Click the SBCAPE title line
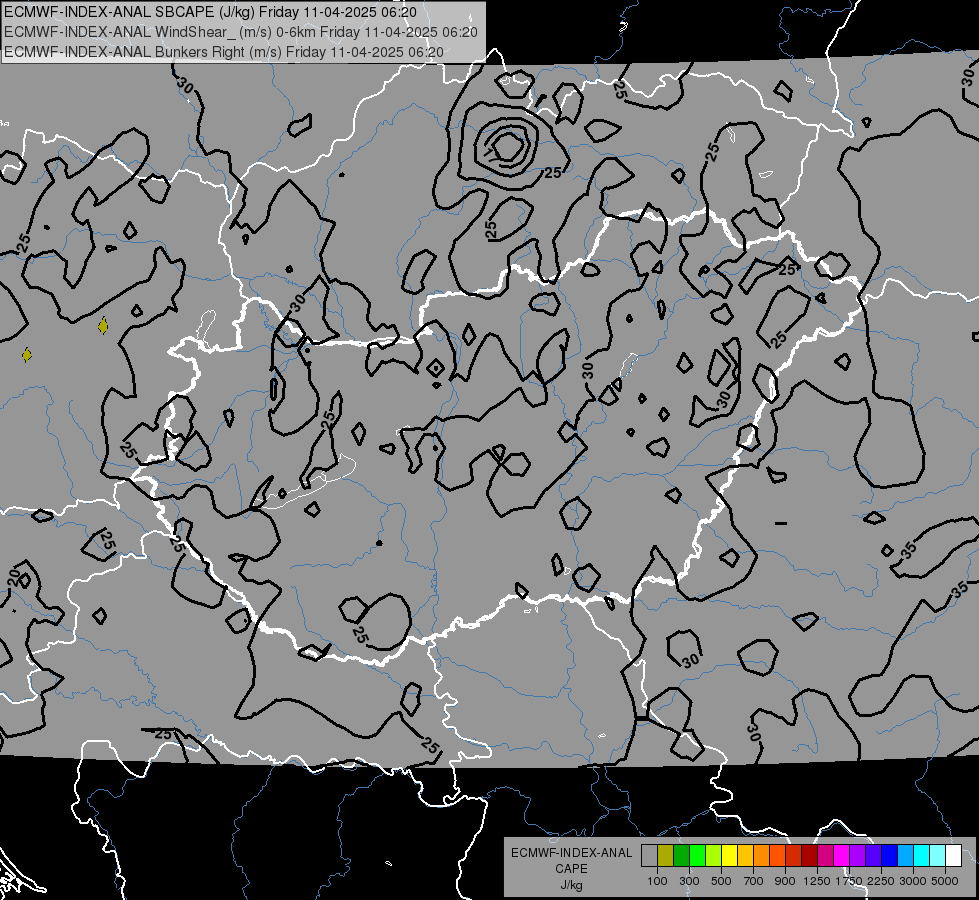Screen dimensions: 979x900 coord(210,12)
